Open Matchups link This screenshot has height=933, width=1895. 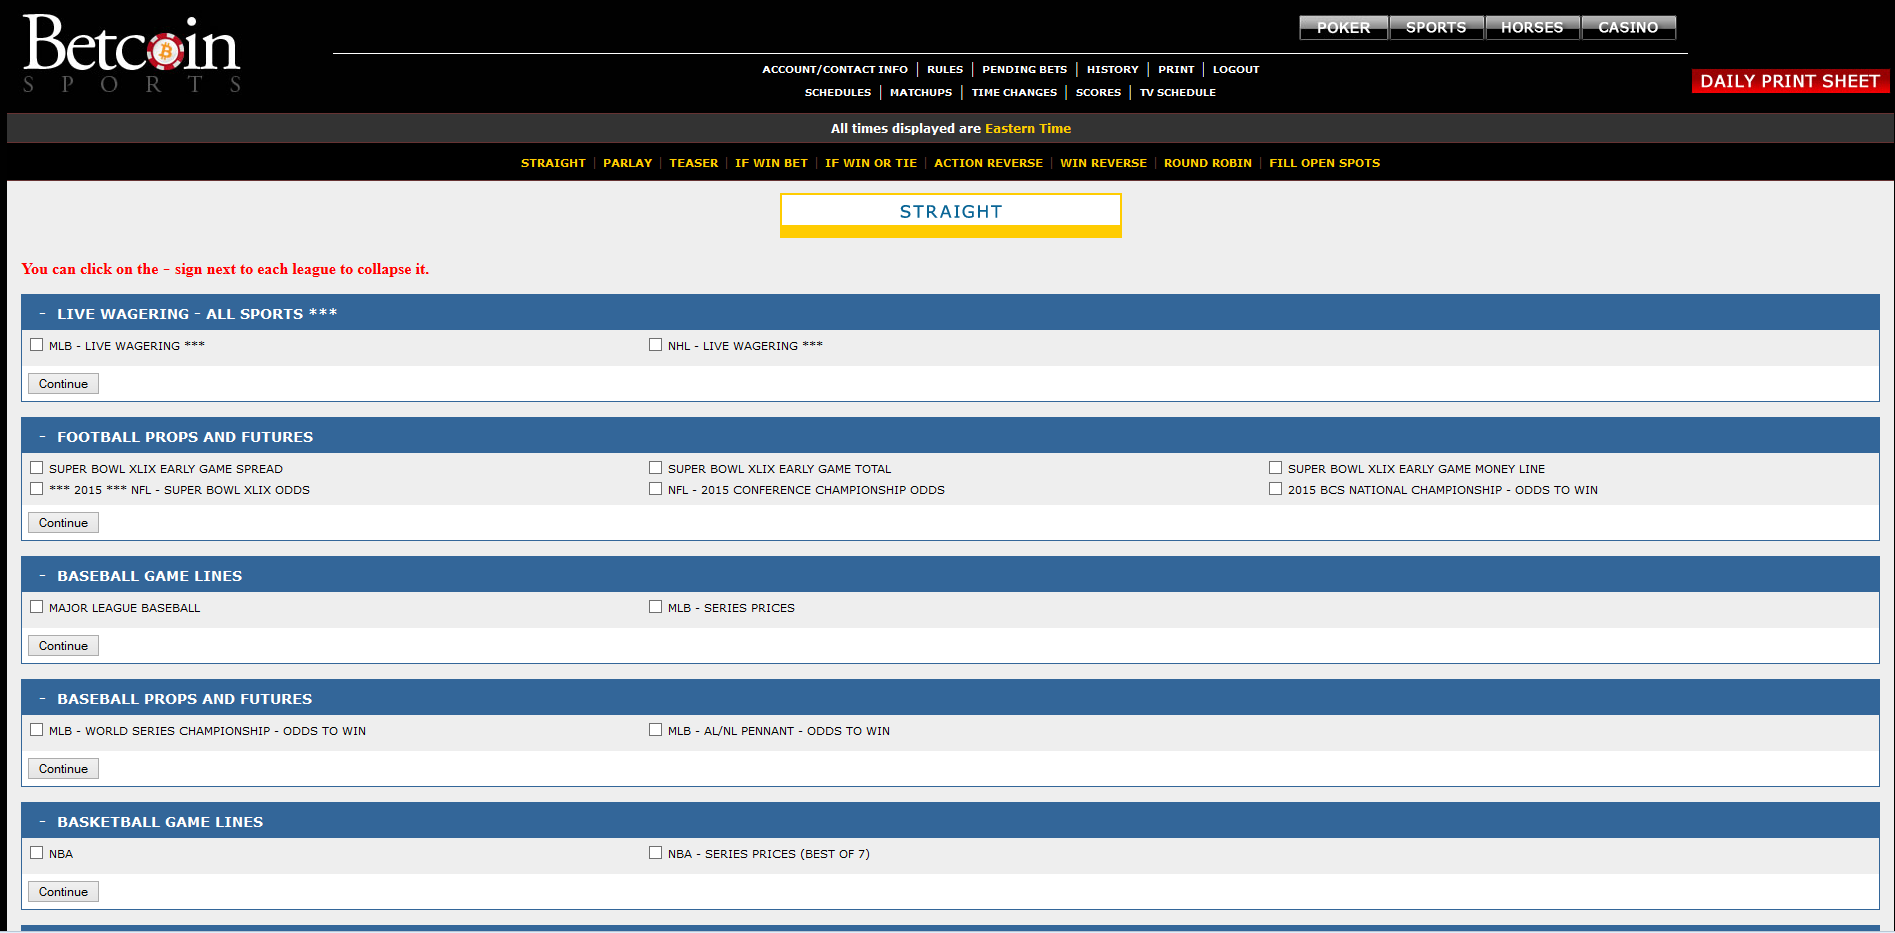tap(921, 93)
